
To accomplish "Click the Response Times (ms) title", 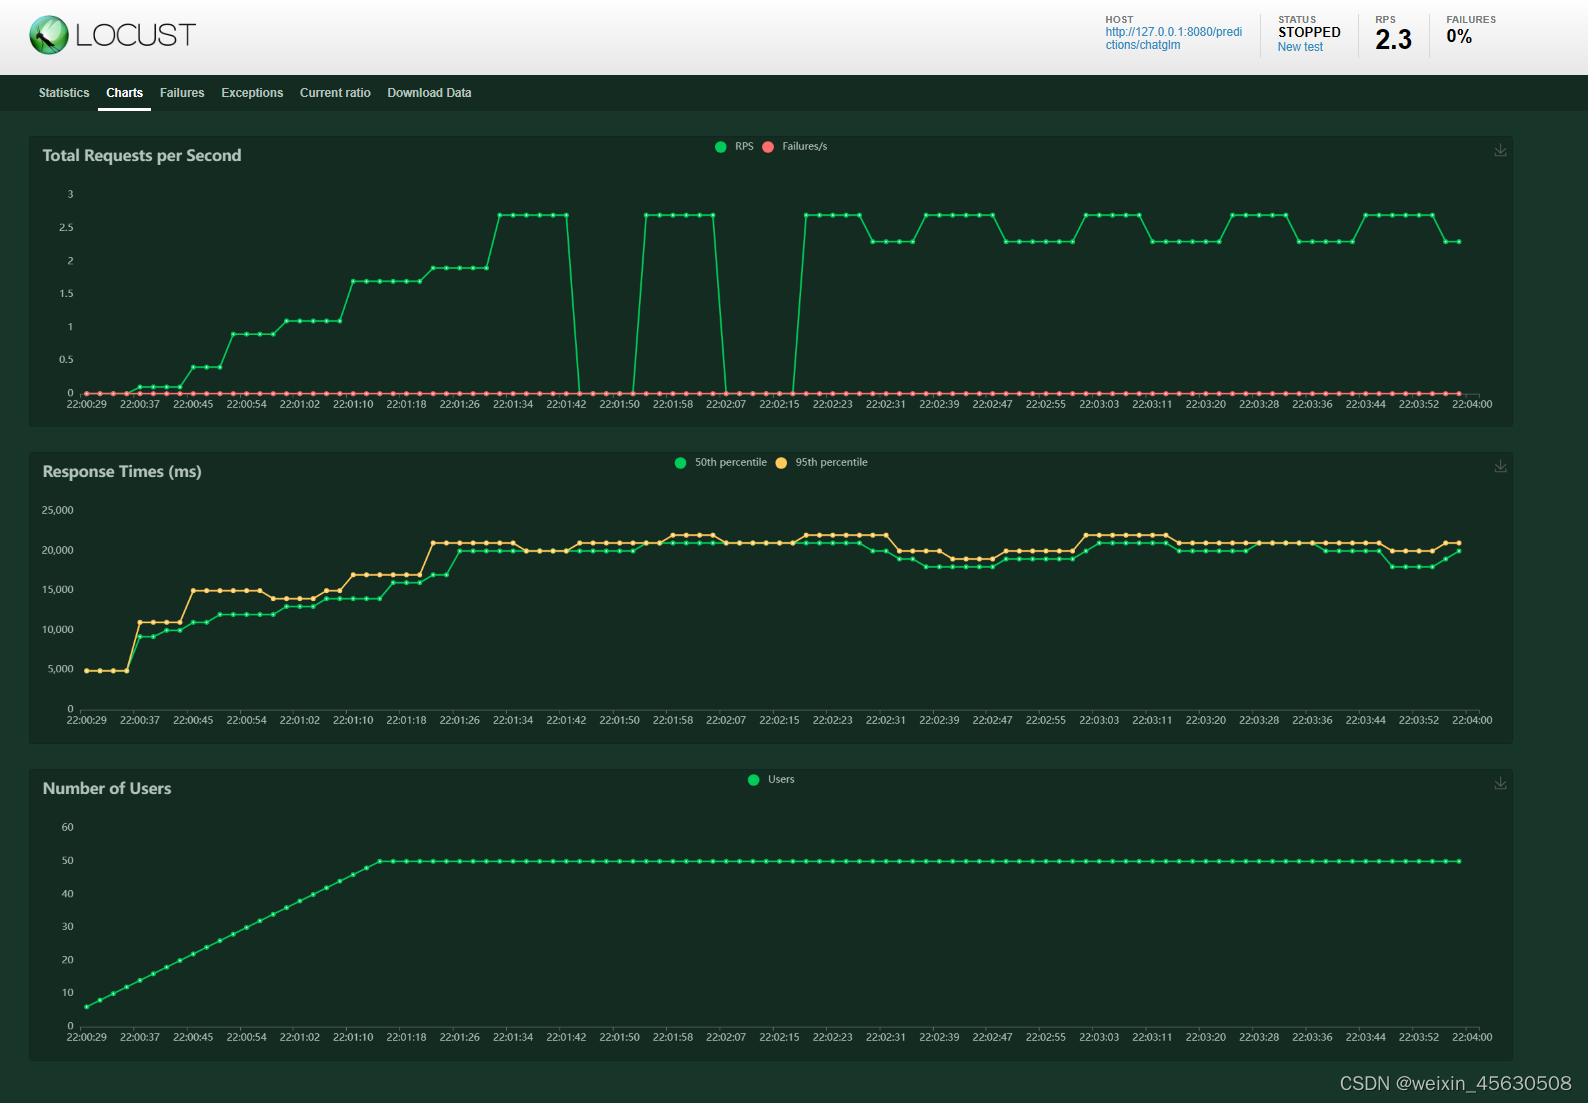I will pos(122,472).
